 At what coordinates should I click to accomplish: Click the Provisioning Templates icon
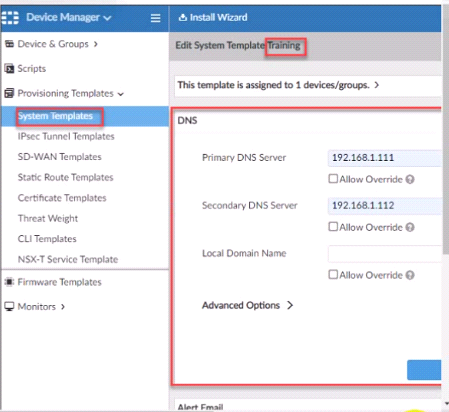coord(9,93)
